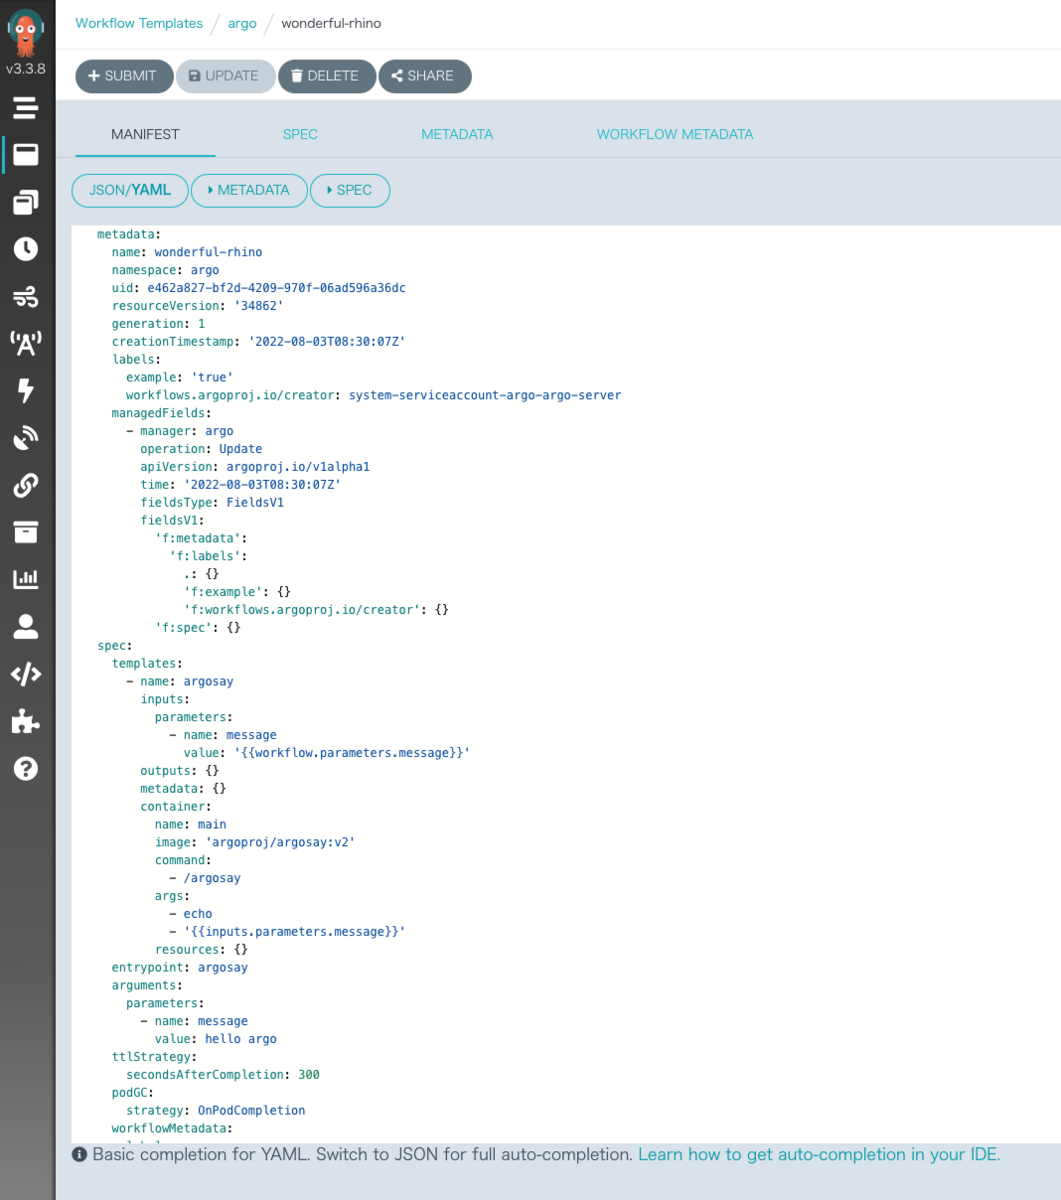The width and height of the screenshot is (1061, 1200).
Task: Click the 'resources: {}' line
Action: coord(201,950)
